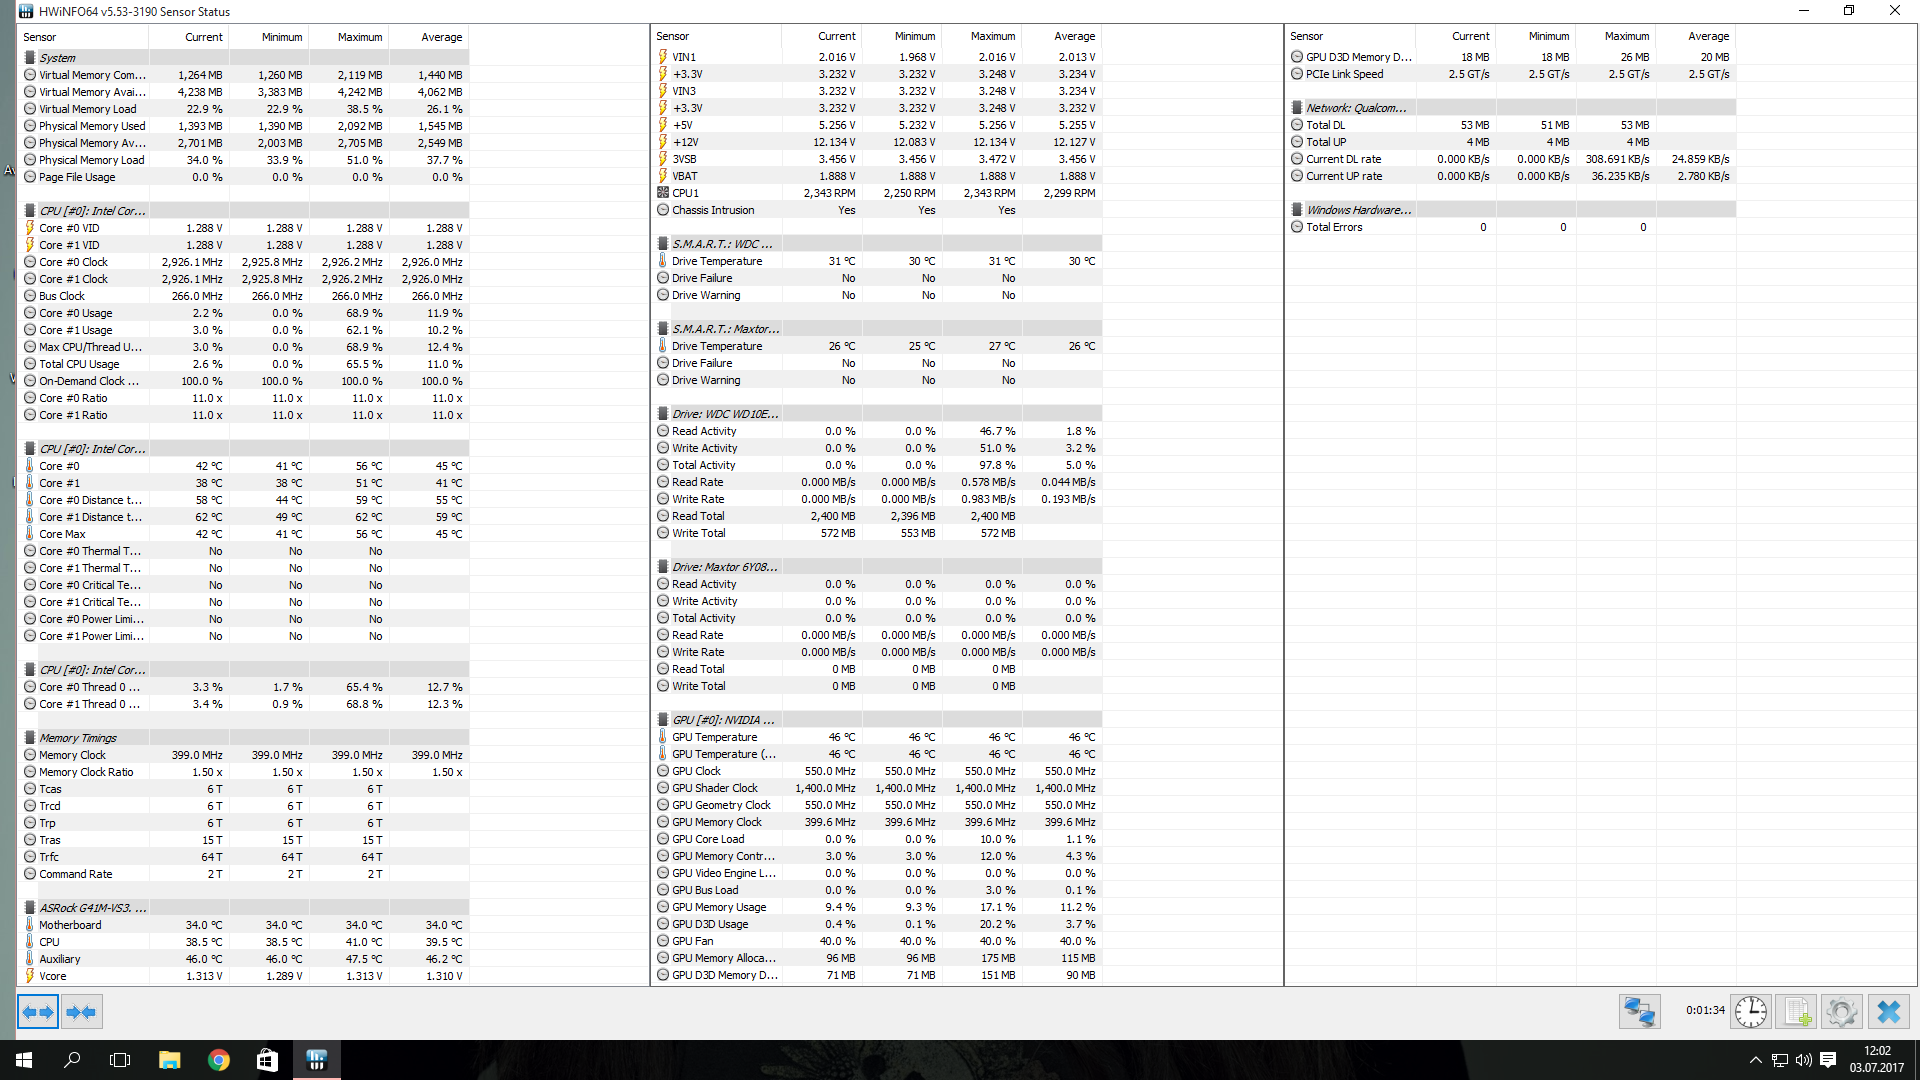The image size is (1920, 1080).
Task: Click the collapse columns arrows button
Action: tap(81, 1012)
